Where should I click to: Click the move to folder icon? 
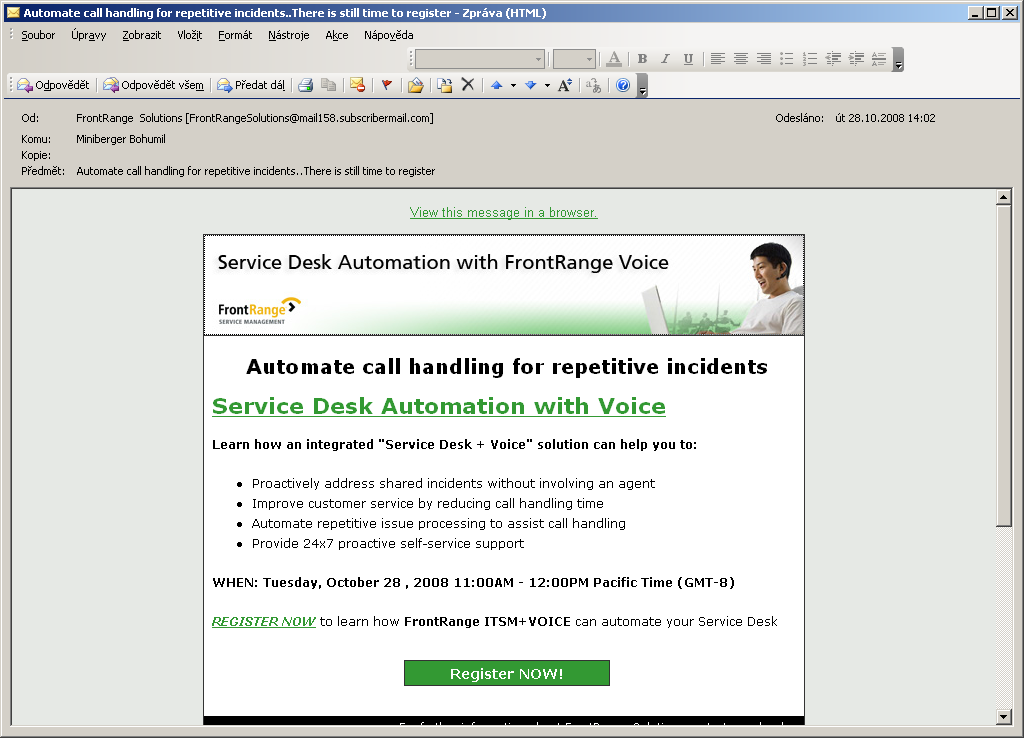pos(445,85)
